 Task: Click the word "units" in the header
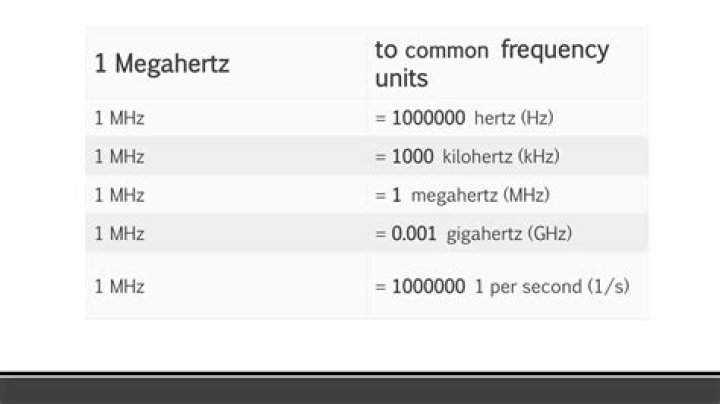point(401,77)
